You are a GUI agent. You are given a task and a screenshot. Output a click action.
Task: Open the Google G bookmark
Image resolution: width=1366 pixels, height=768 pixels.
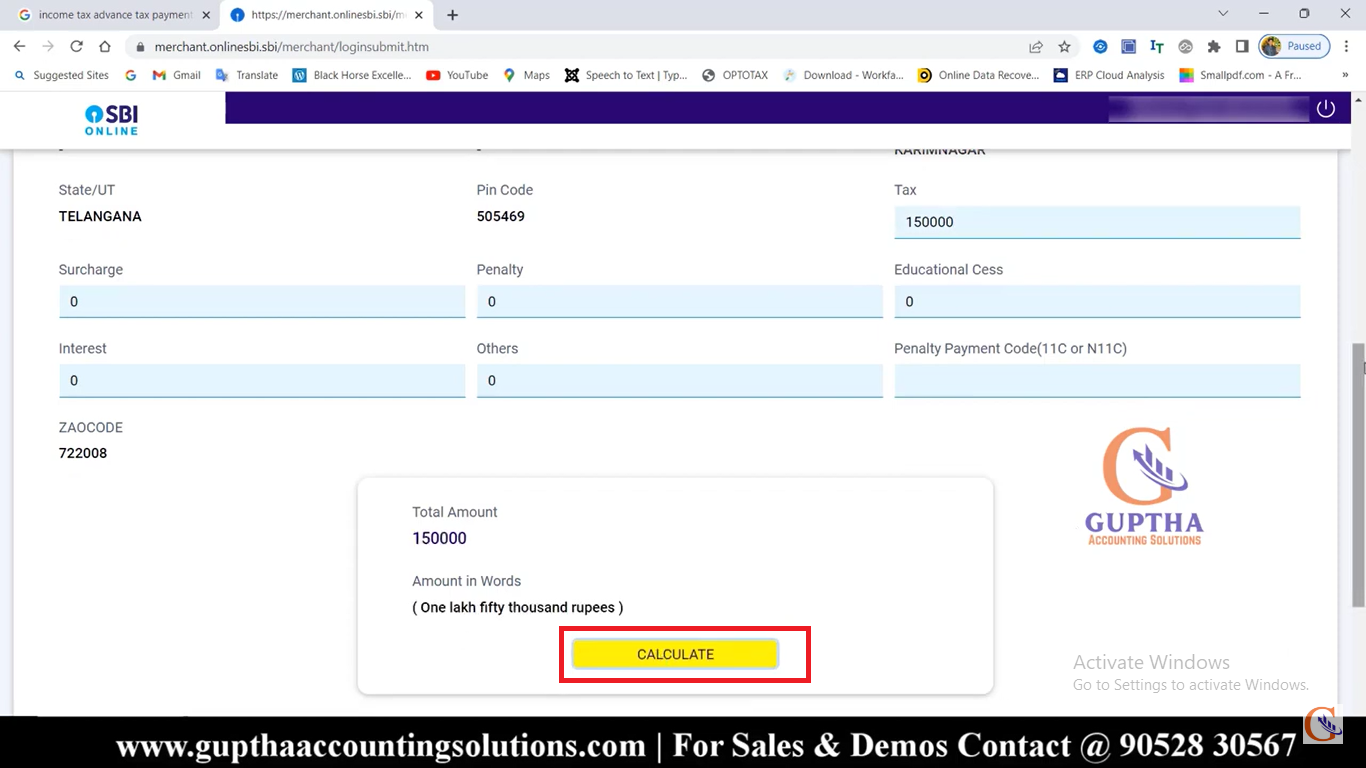131,75
